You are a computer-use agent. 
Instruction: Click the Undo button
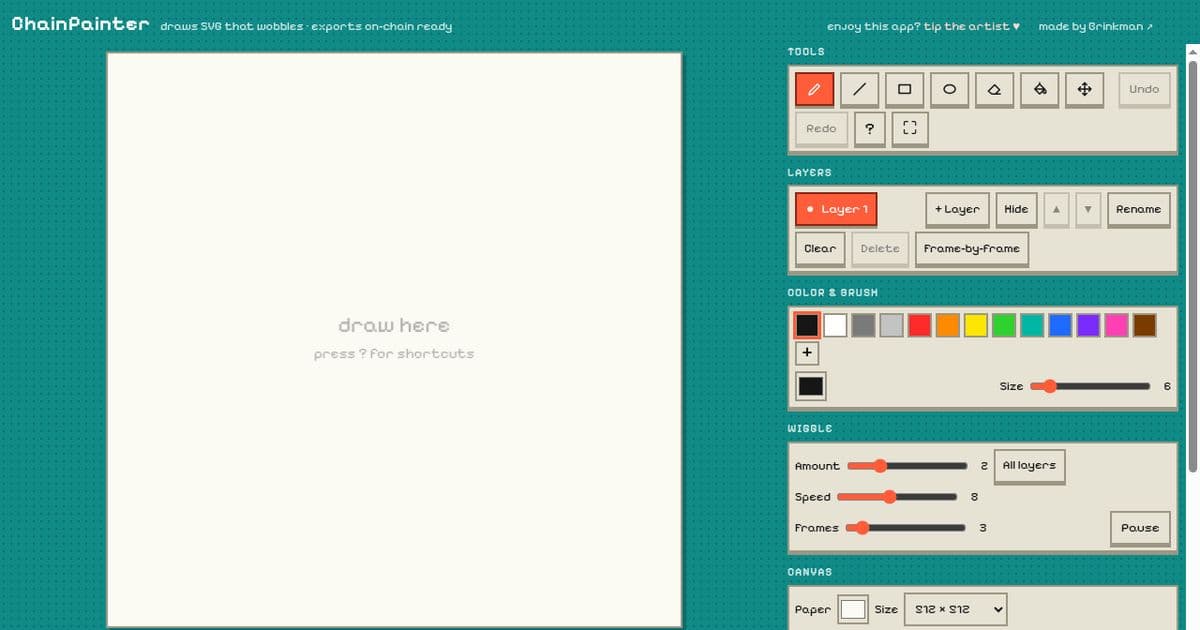(x=1144, y=89)
